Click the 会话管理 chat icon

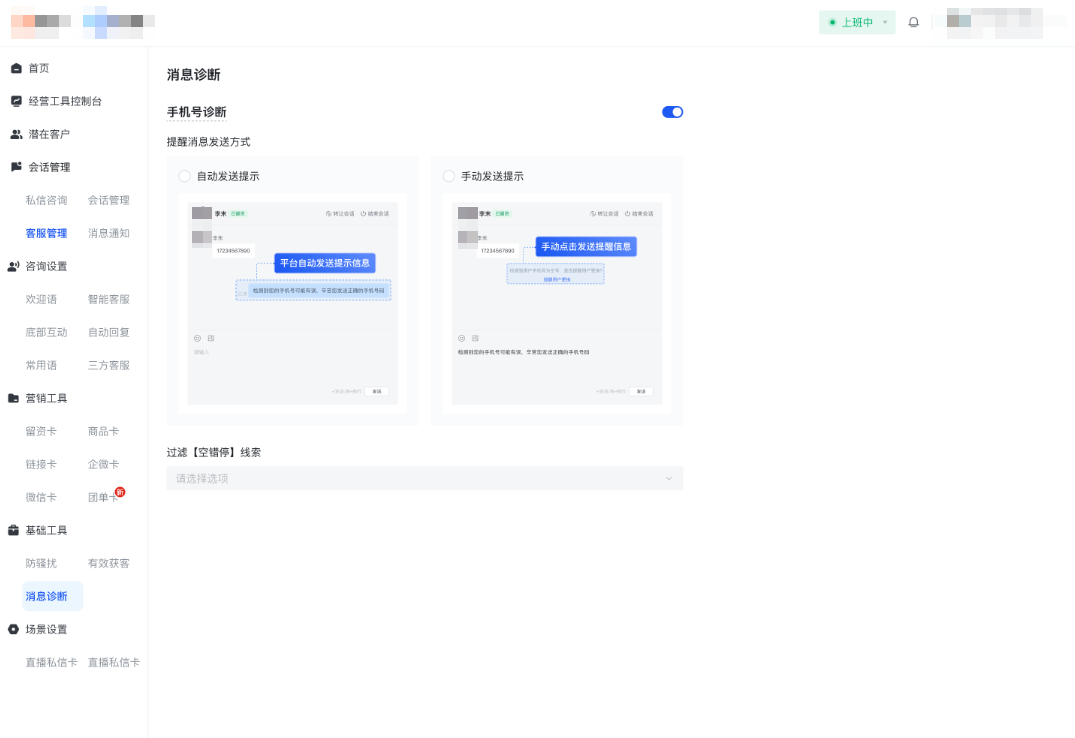point(15,167)
